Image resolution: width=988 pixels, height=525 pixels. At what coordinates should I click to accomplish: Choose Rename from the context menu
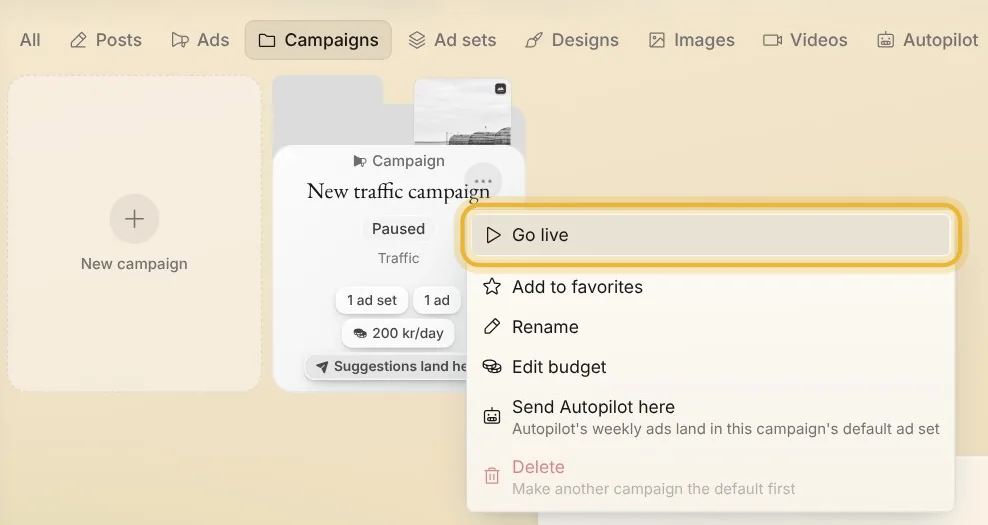click(711, 326)
